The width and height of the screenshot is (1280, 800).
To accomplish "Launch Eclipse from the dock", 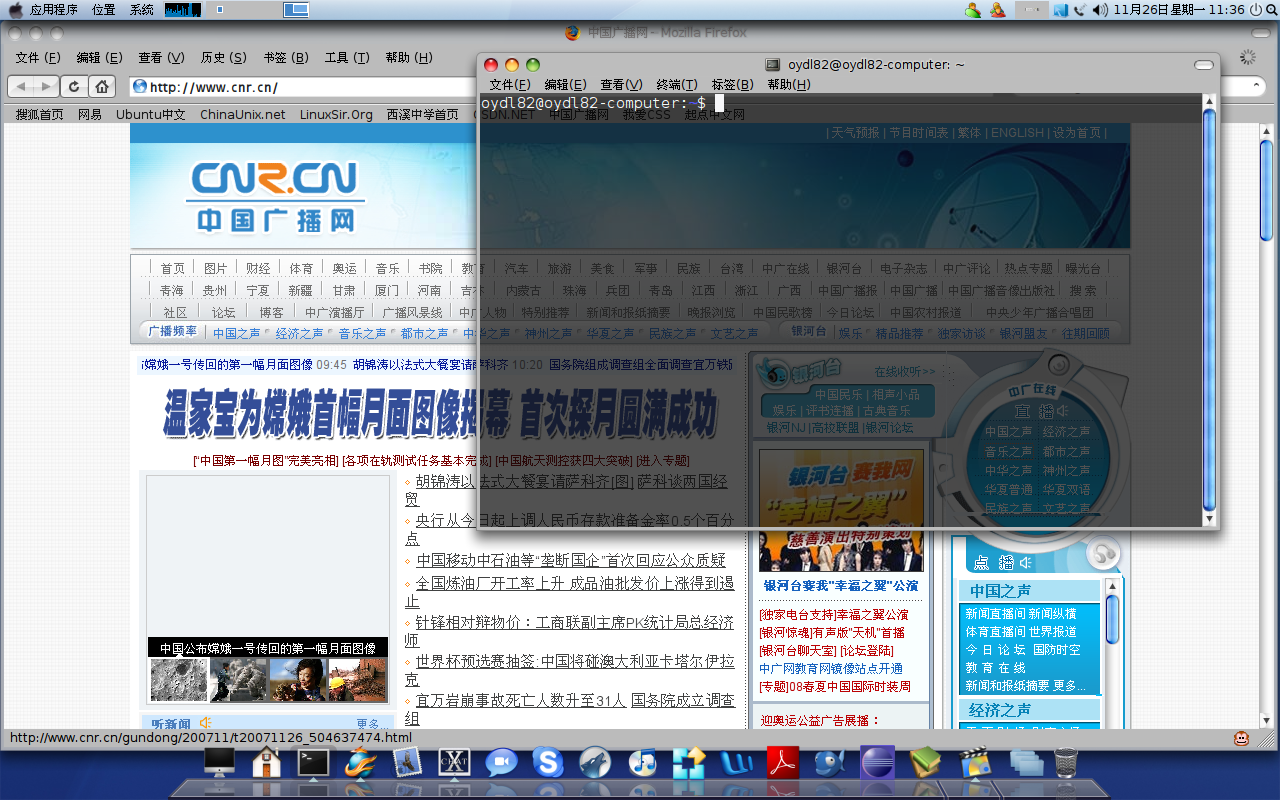I will click(x=877, y=762).
